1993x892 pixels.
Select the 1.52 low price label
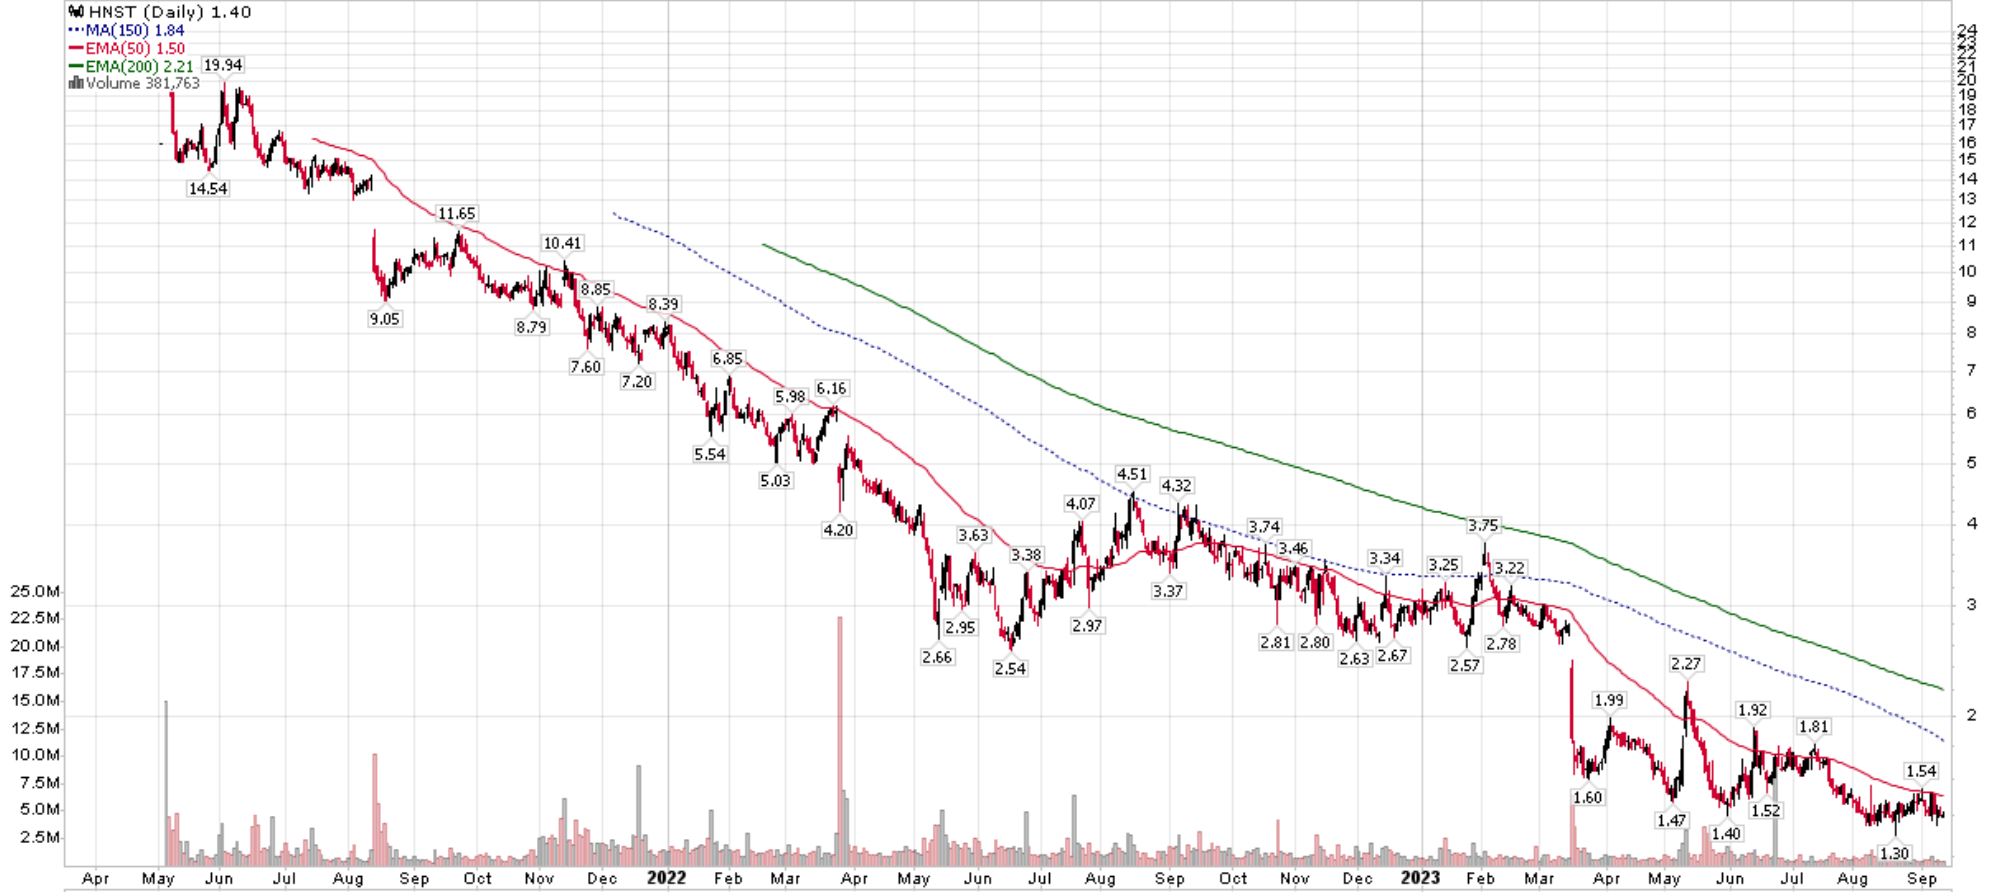click(x=1765, y=810)
